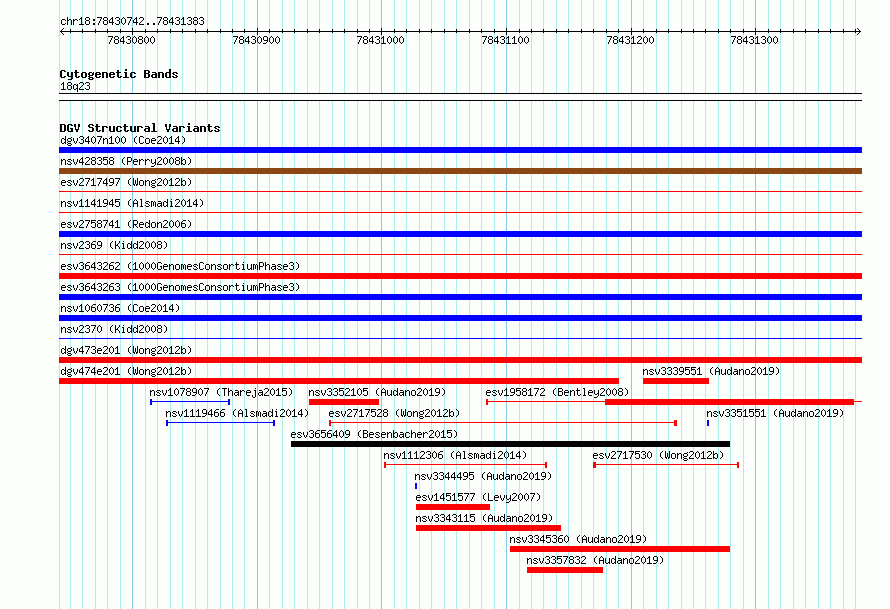The image size is (890, 609).
Task: Click the chr18:78430742..78431383 region label
Action: pos(132,22)
